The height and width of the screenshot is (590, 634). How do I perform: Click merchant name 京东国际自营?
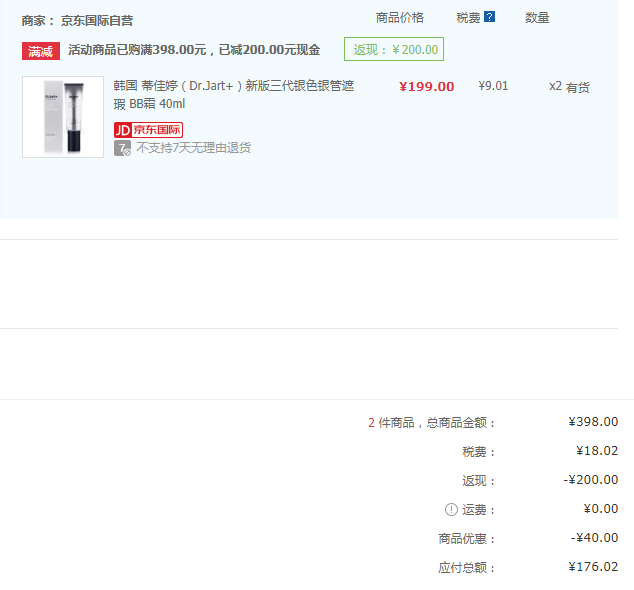[x=97, y=21]
